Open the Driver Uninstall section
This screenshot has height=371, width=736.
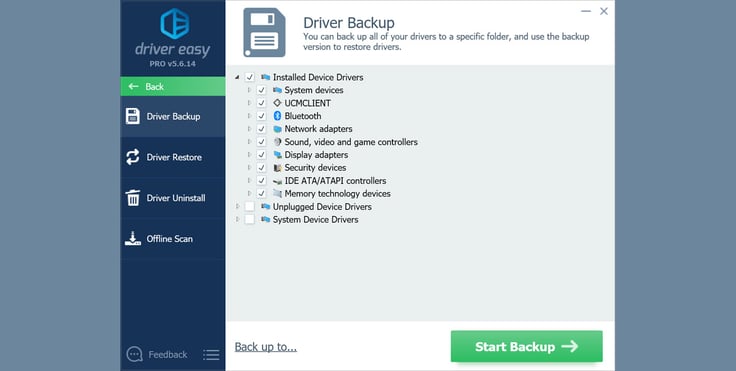(173, 198)
